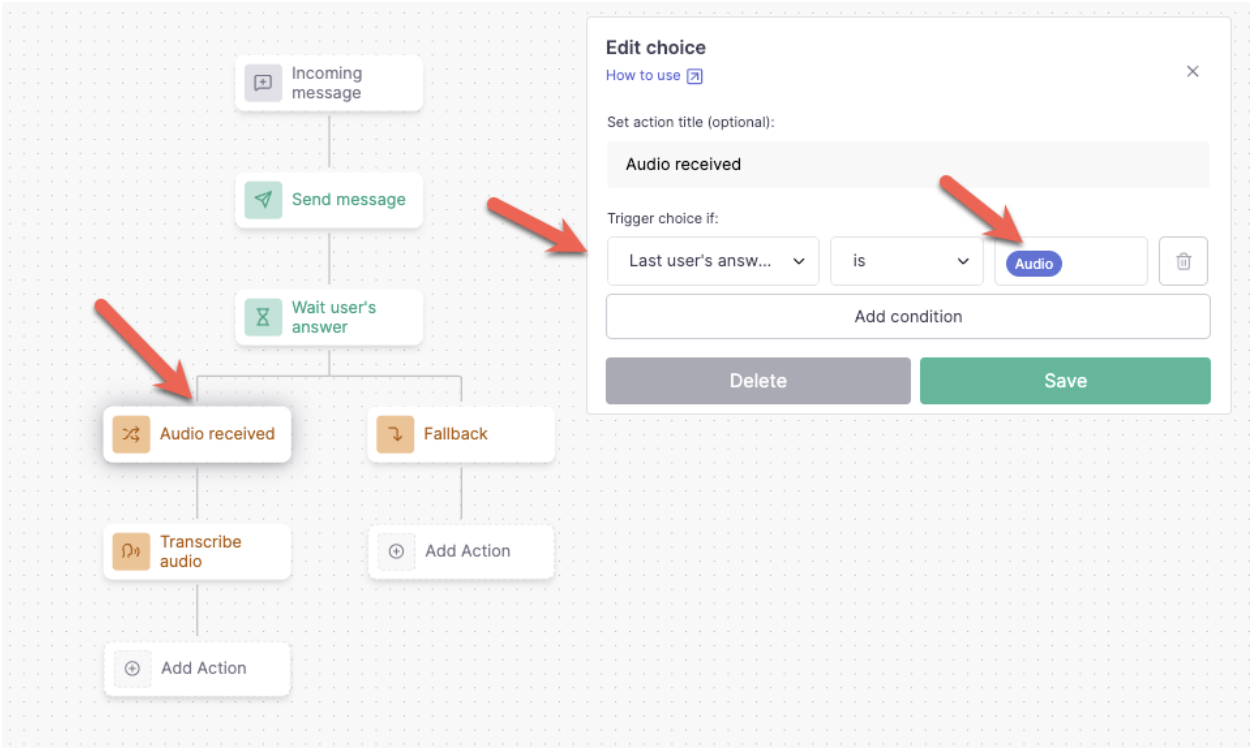Click the green Save button
This screenshot has height=750, width=1254.
tap(1065, 381)
